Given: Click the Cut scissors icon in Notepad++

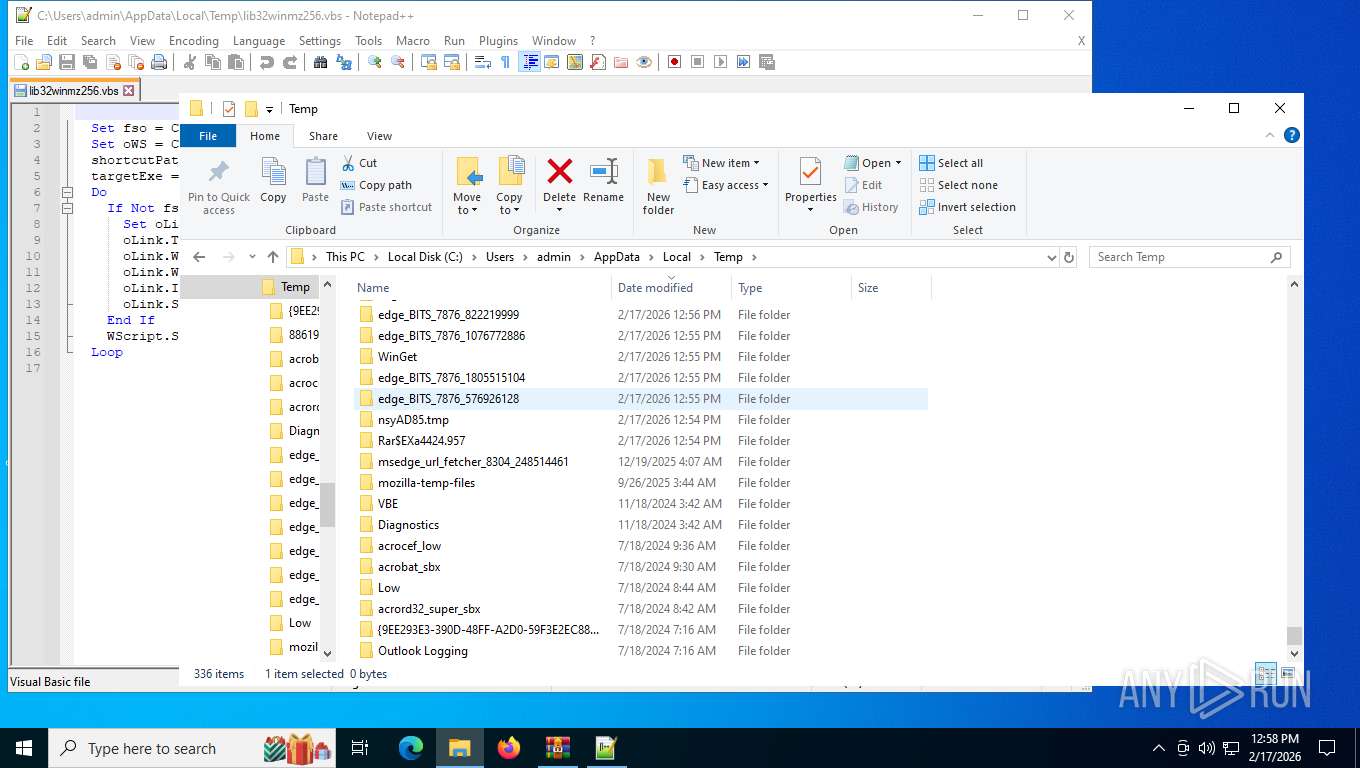Looking at the screenshot, I should pos(189,62).
